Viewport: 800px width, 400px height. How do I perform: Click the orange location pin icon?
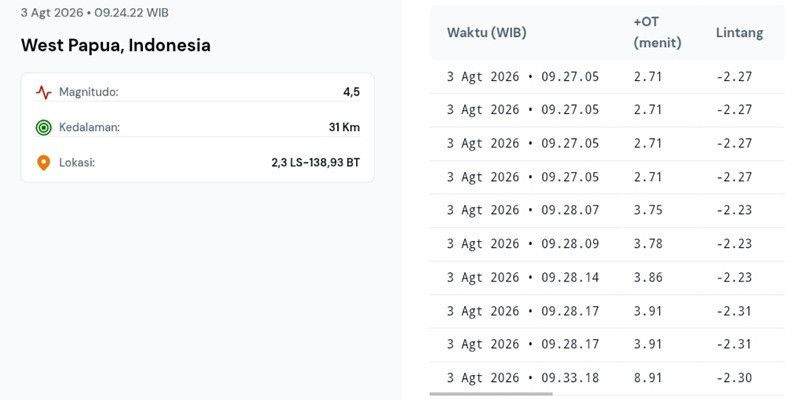pyautogui.click(x=44, y=163)
